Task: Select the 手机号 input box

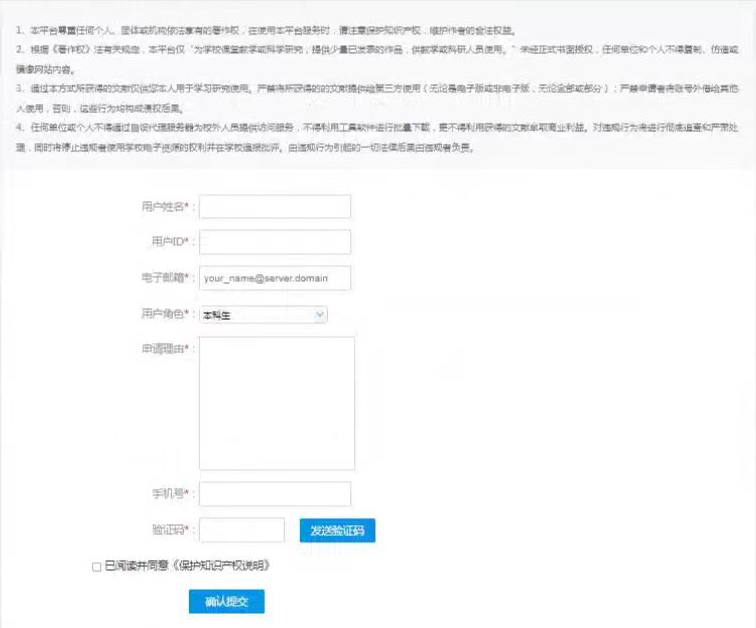Action: click(x=276, y=494)
